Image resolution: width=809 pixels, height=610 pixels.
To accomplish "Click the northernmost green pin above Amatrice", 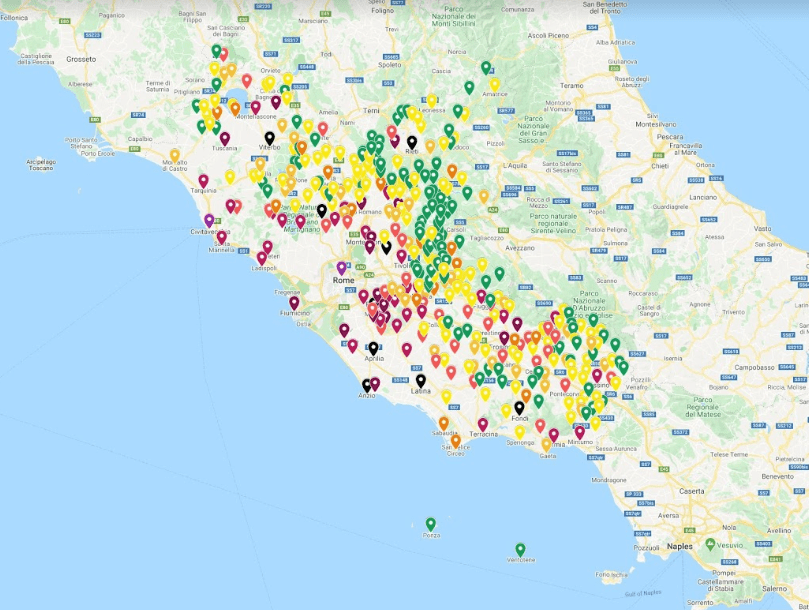I will coord(486,68).
